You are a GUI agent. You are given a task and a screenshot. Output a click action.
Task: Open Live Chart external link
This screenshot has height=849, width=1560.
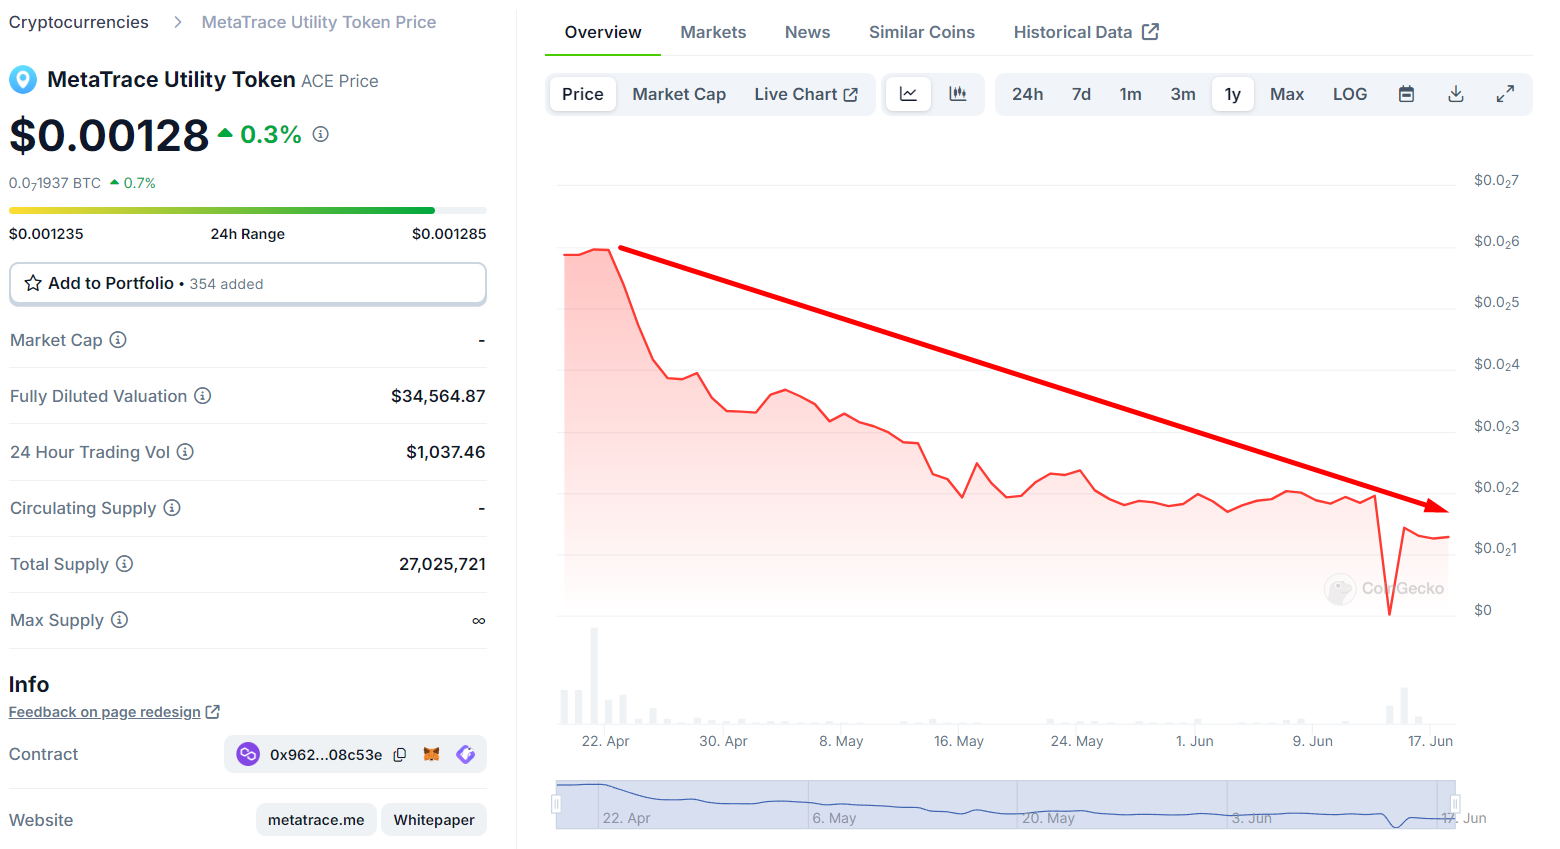pyautogui.click(x=806, y=94)
